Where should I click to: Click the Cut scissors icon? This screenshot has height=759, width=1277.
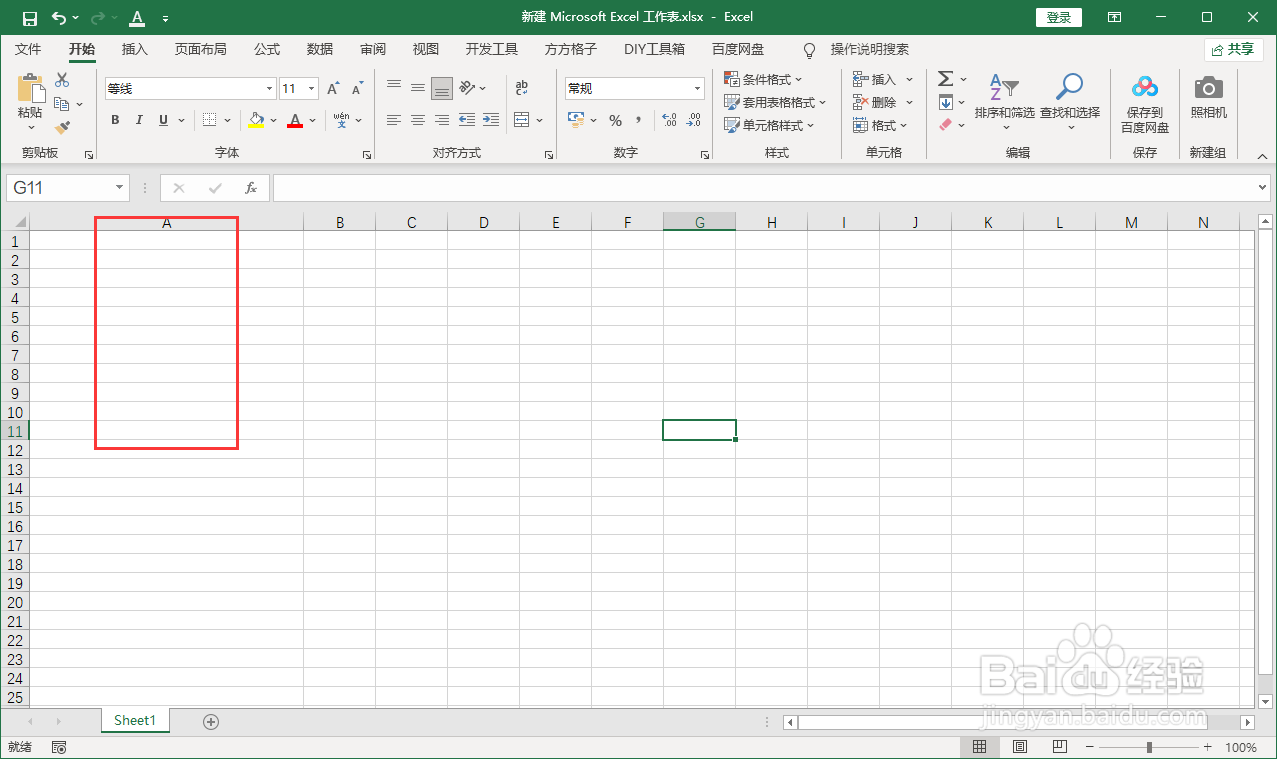tap(62, 80)
